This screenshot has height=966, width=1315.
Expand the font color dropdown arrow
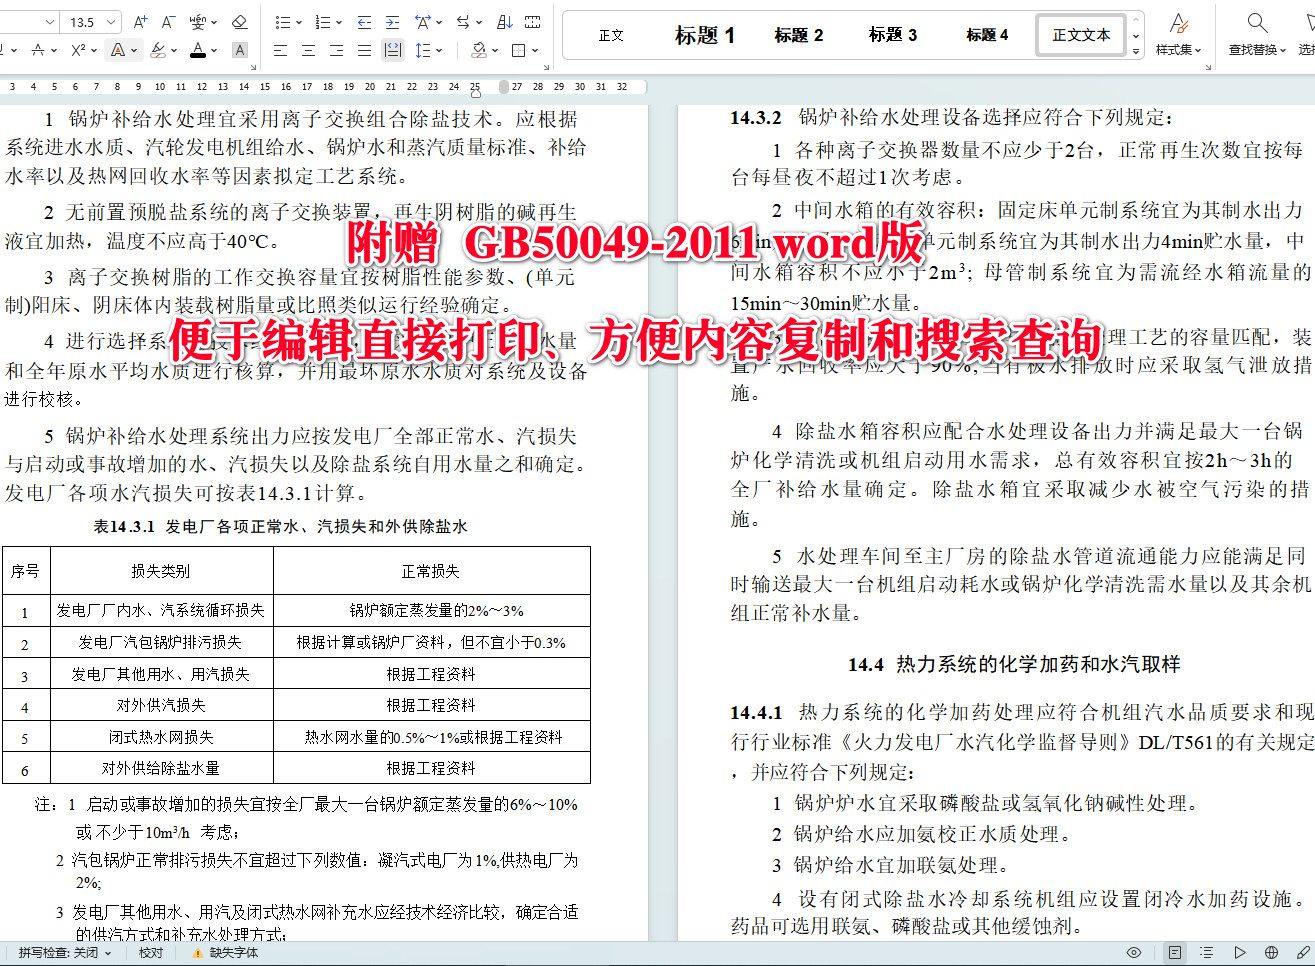(214, 50)
